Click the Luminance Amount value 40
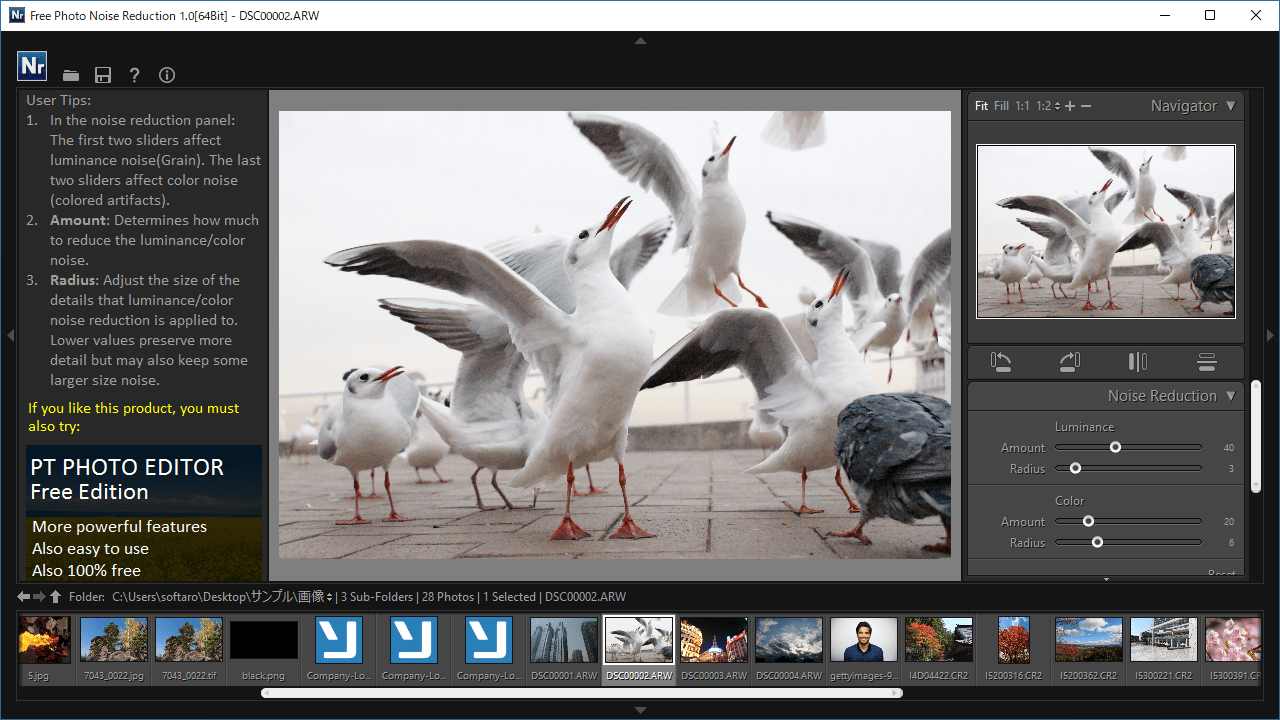1280x720 pixels. pyautogui.click(x=1229, y=448)
